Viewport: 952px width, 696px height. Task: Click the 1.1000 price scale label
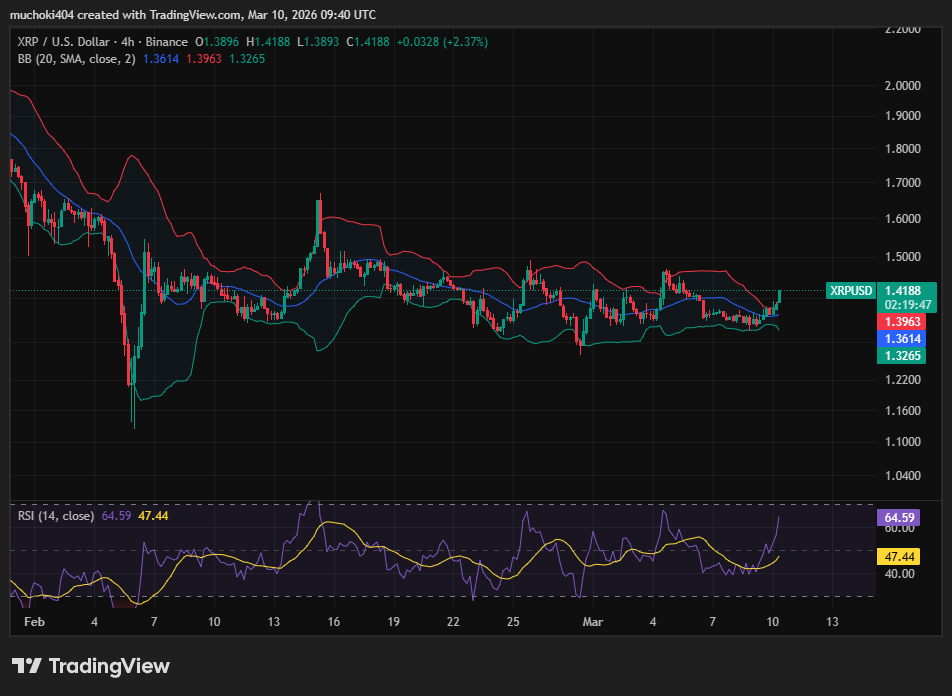point(902,442)
